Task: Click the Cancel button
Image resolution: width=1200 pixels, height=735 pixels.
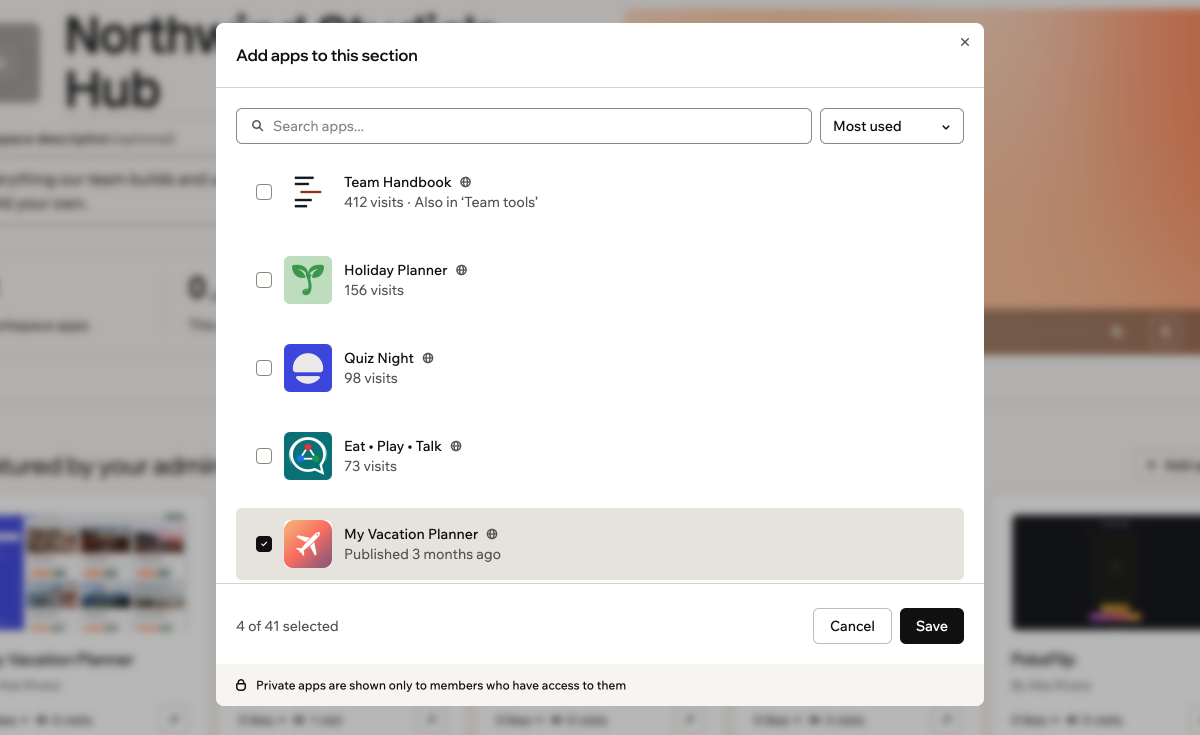Action: coord(852,626)
